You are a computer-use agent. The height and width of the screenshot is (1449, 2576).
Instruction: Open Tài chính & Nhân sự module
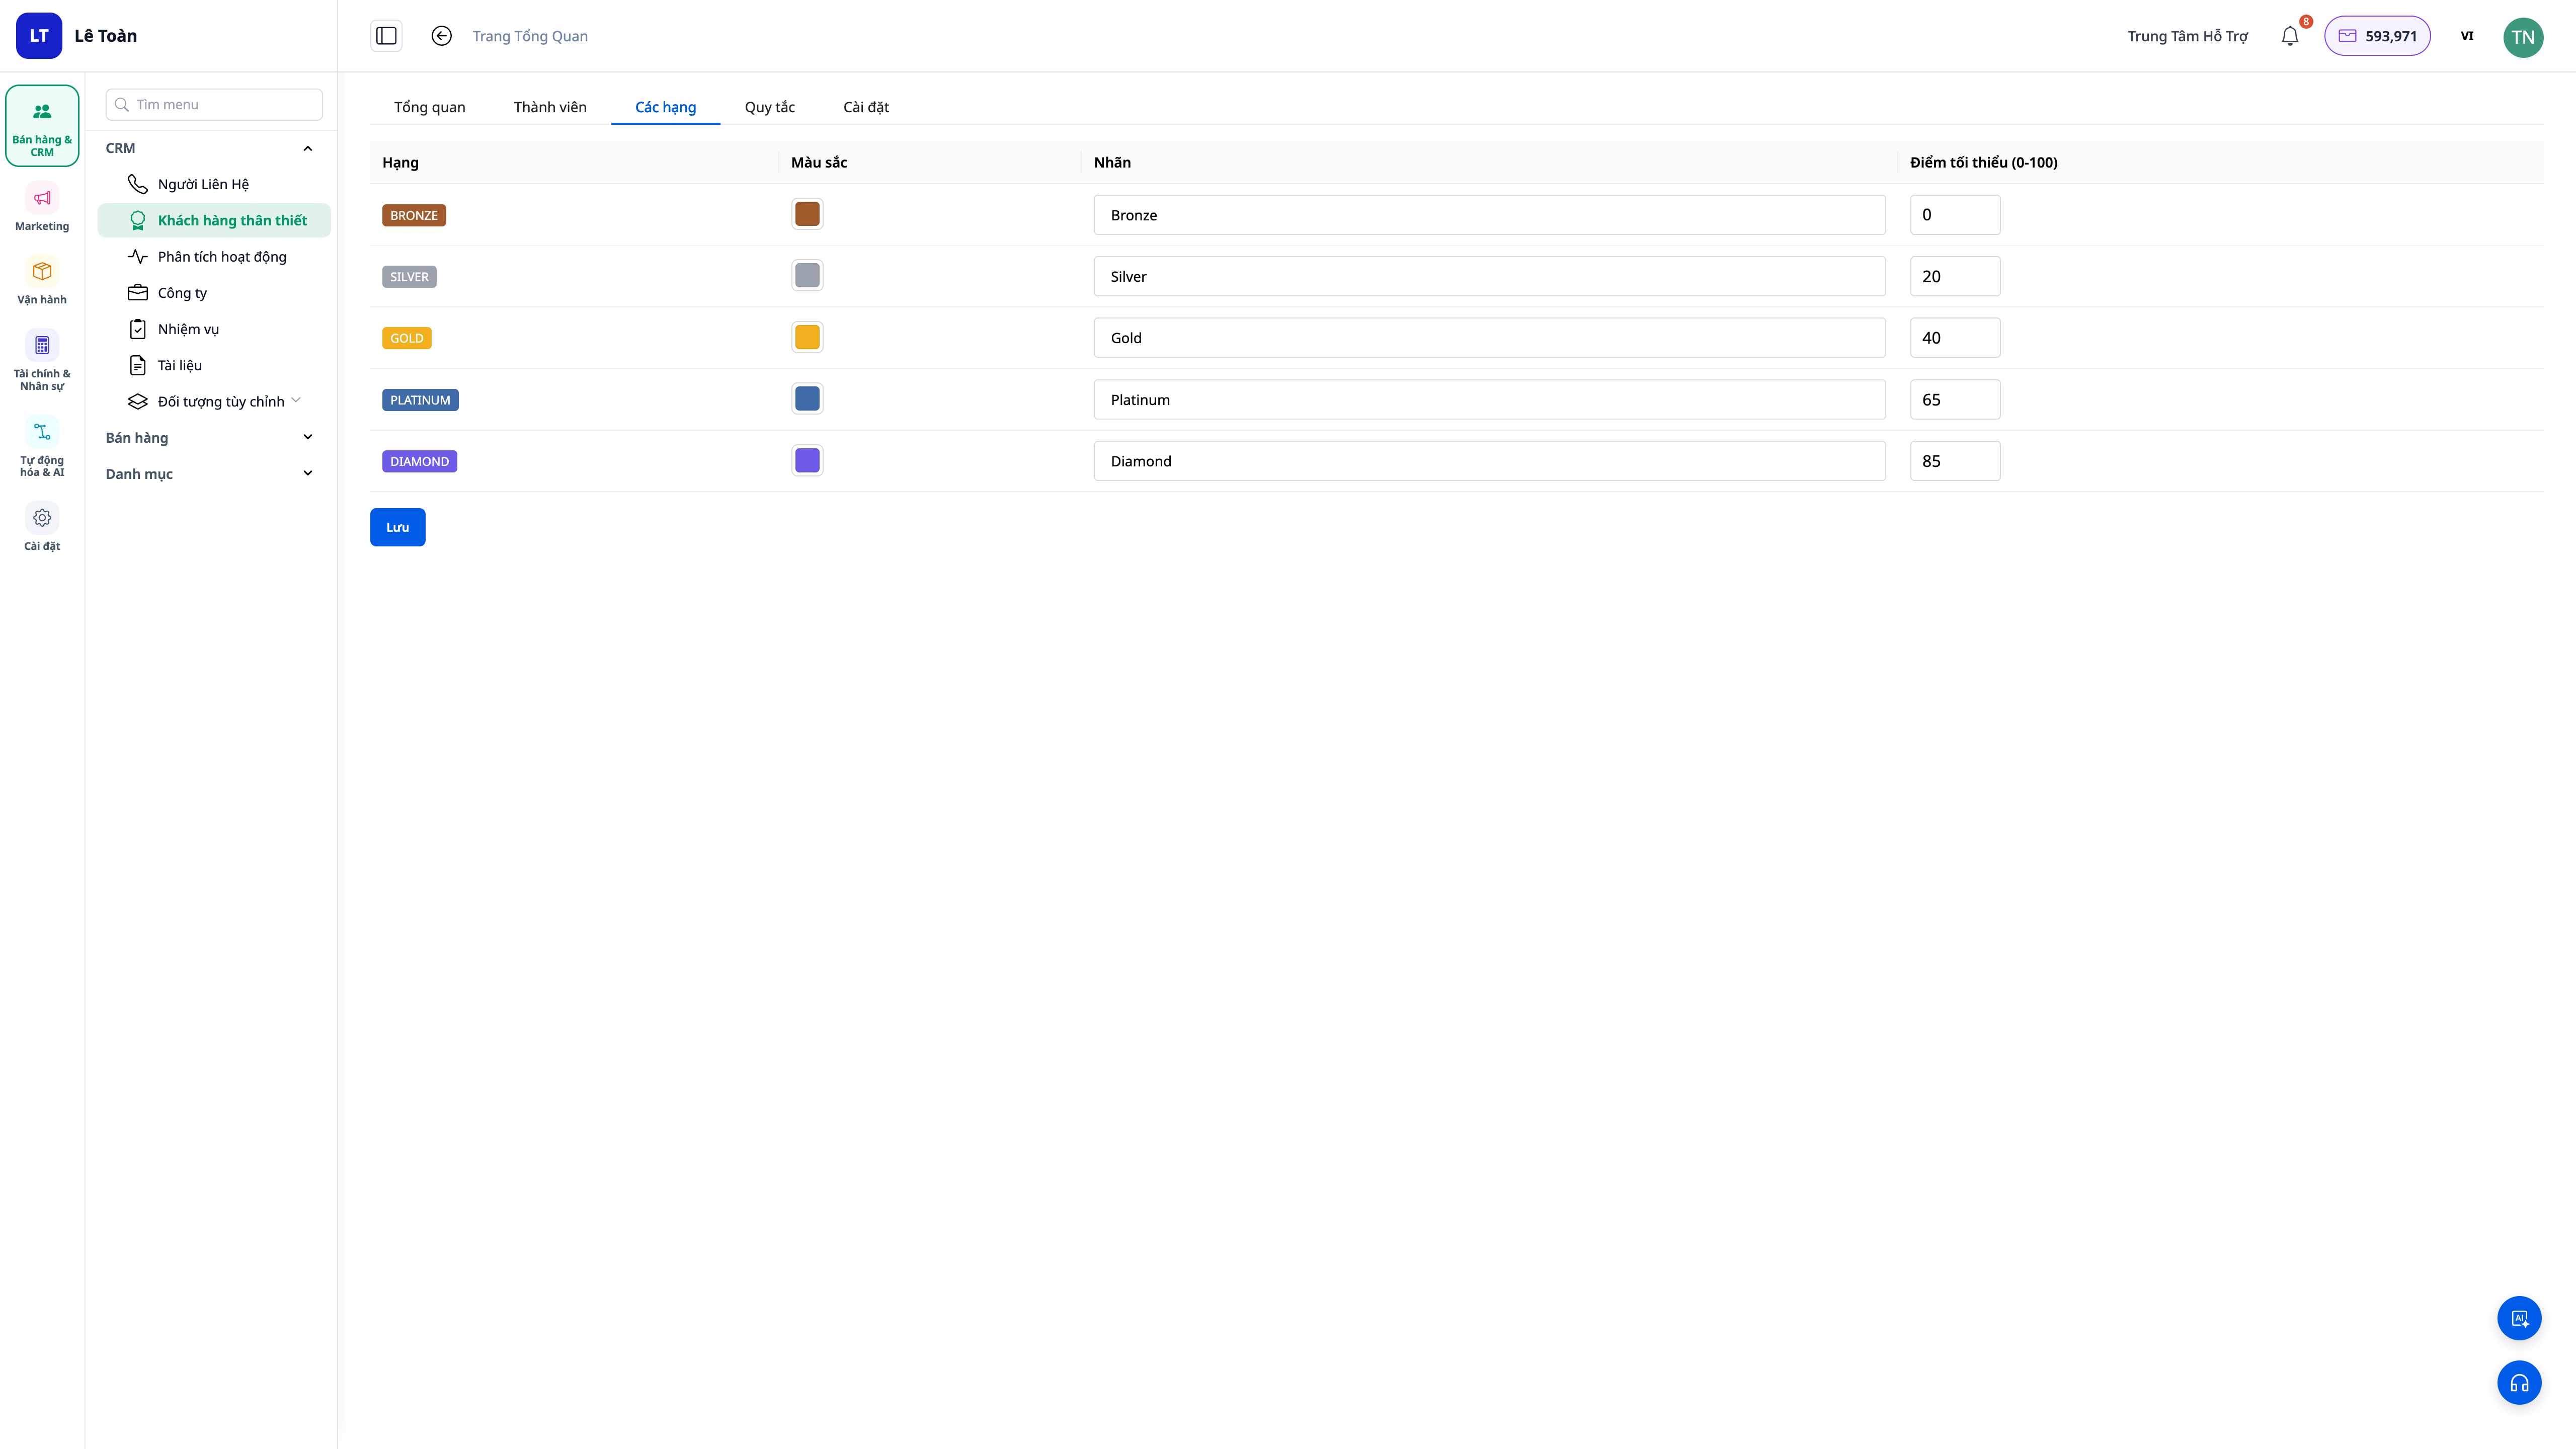pos(42,360)
